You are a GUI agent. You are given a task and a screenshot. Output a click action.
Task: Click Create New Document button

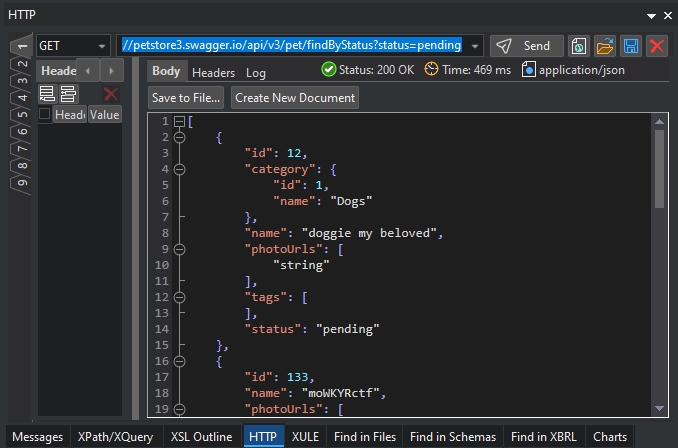295,98
